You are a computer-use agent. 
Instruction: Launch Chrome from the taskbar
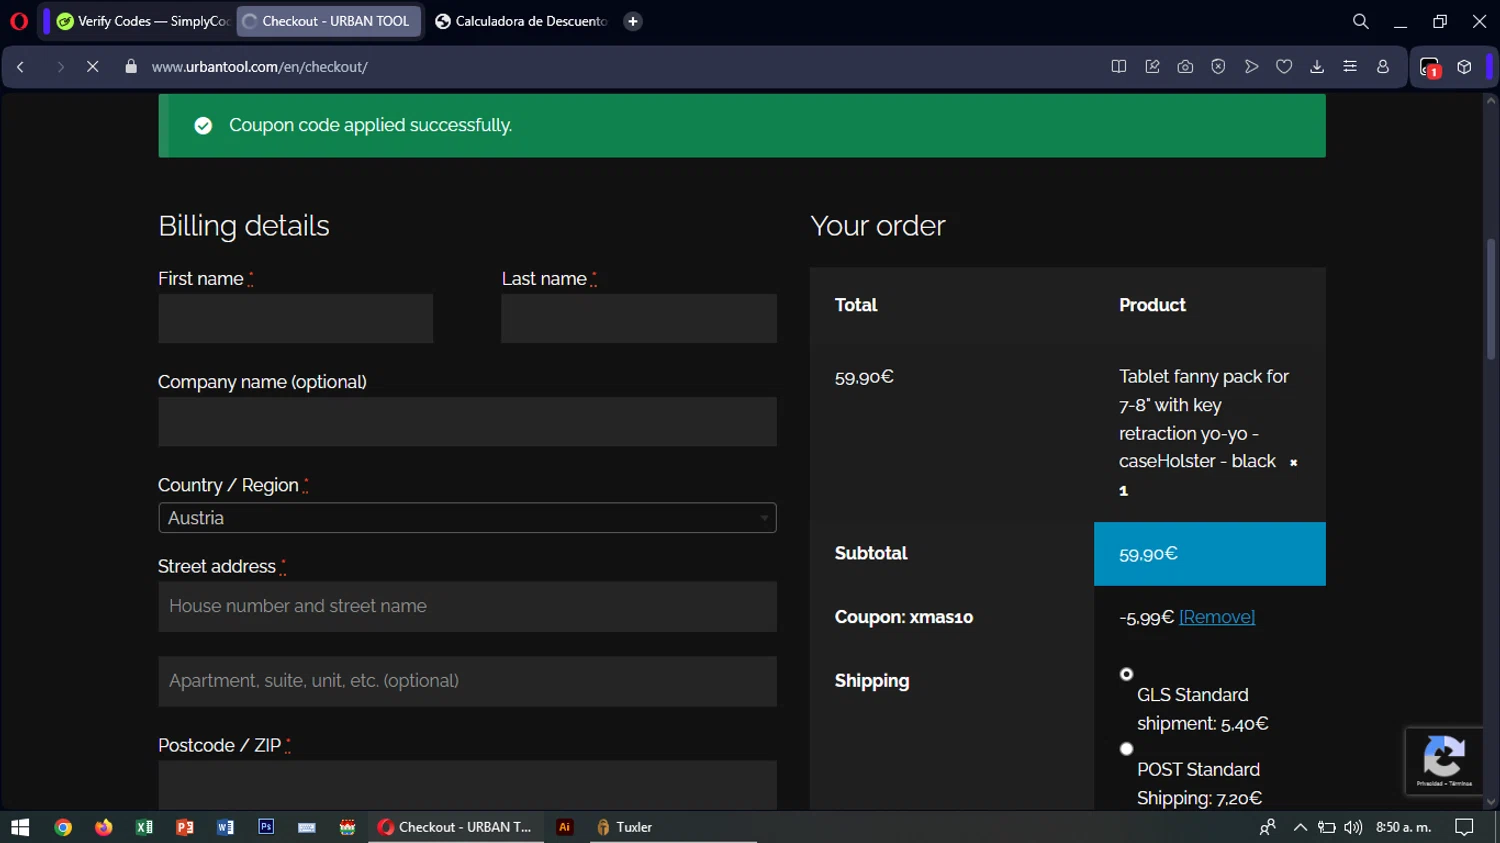click(x=63, y=827)
